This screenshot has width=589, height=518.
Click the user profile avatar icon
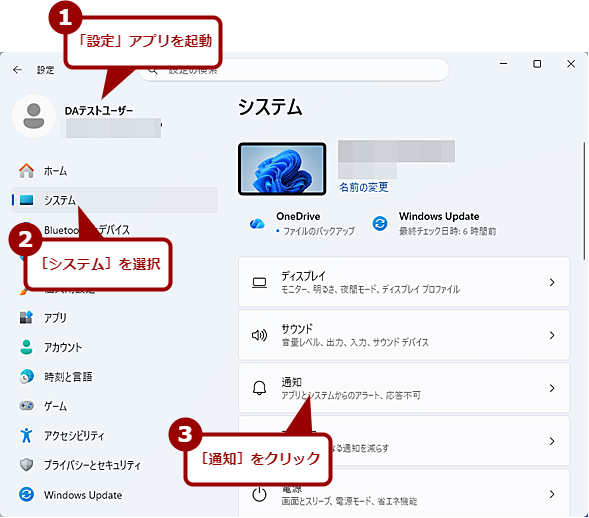[x=34, y=116]
